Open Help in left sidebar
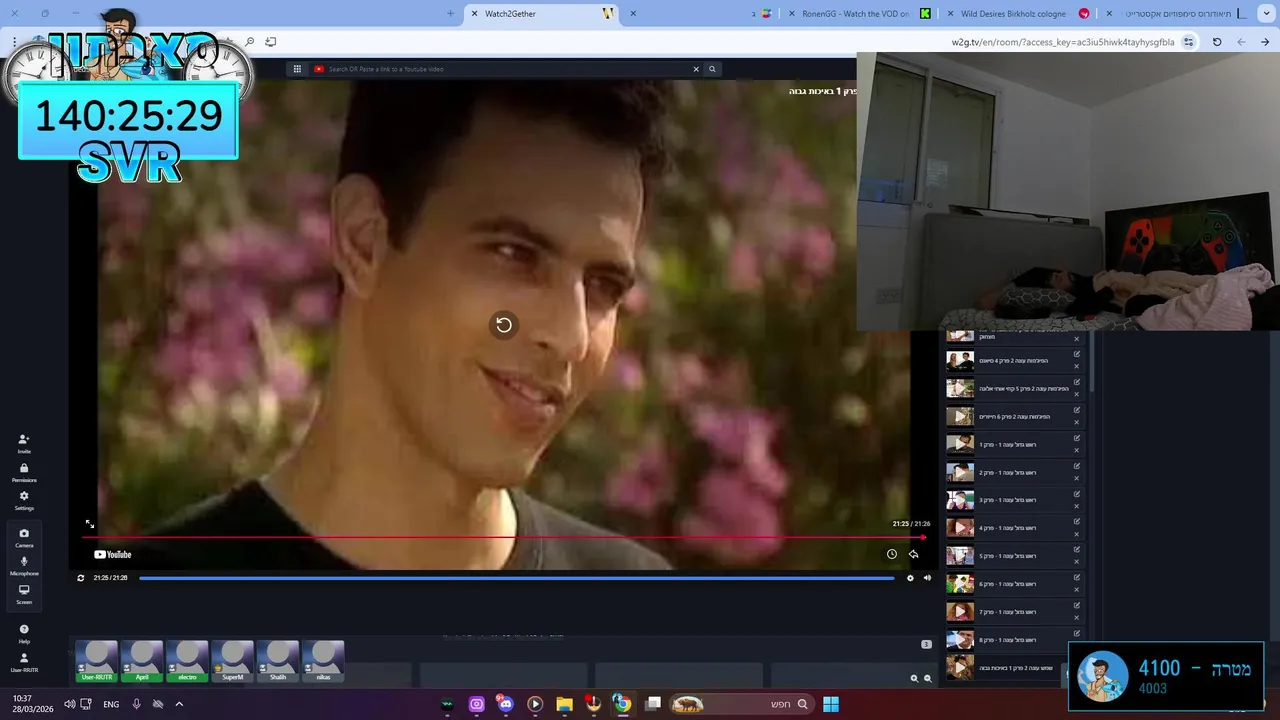 [24, 633]
